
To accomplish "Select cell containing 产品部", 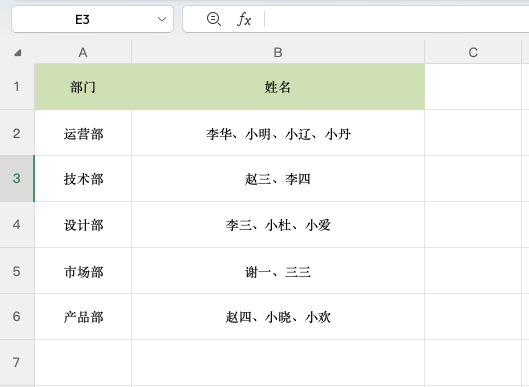I will pyautogui.click(x=83, y=316).
